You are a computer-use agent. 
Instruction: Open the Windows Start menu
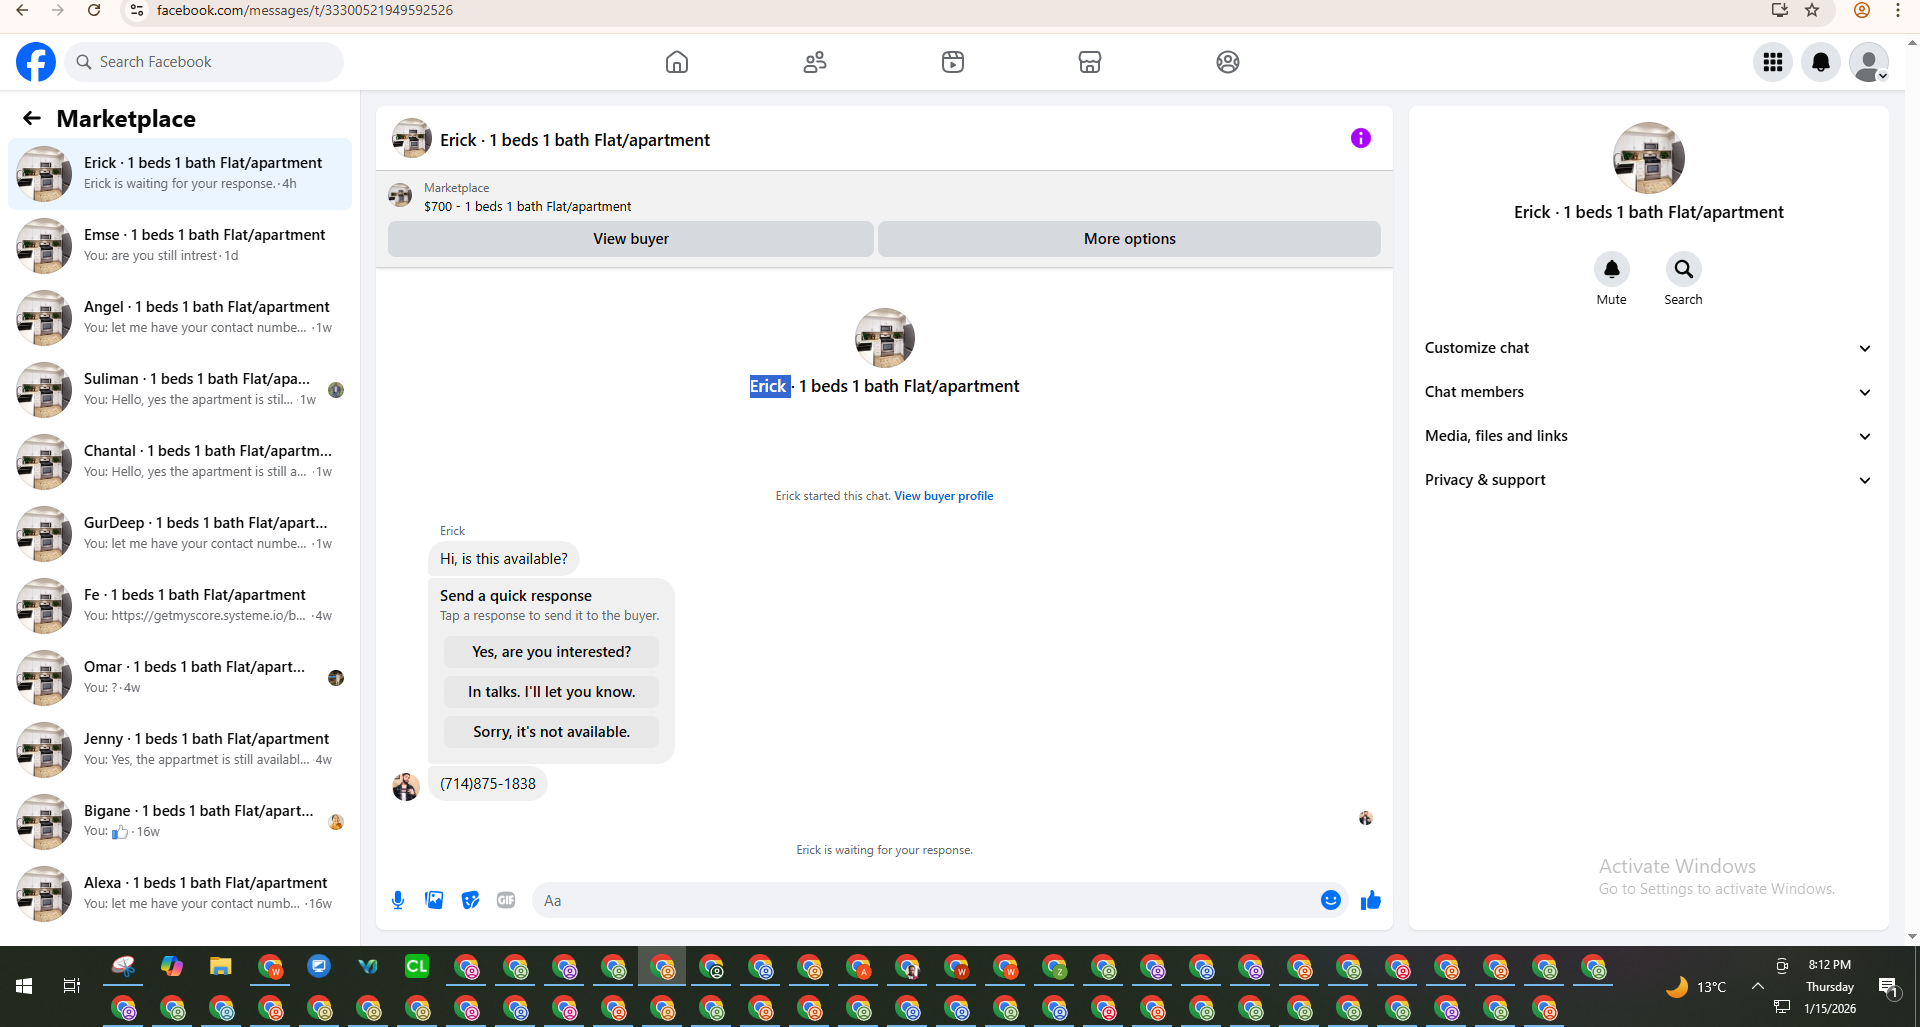24,986
